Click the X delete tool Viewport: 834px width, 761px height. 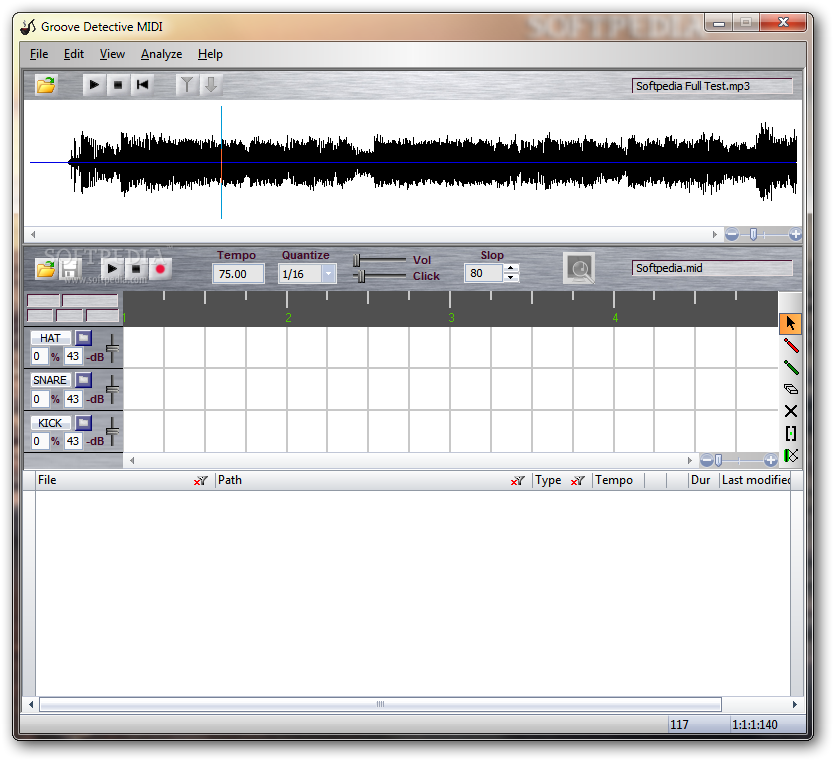coord(791,411)
